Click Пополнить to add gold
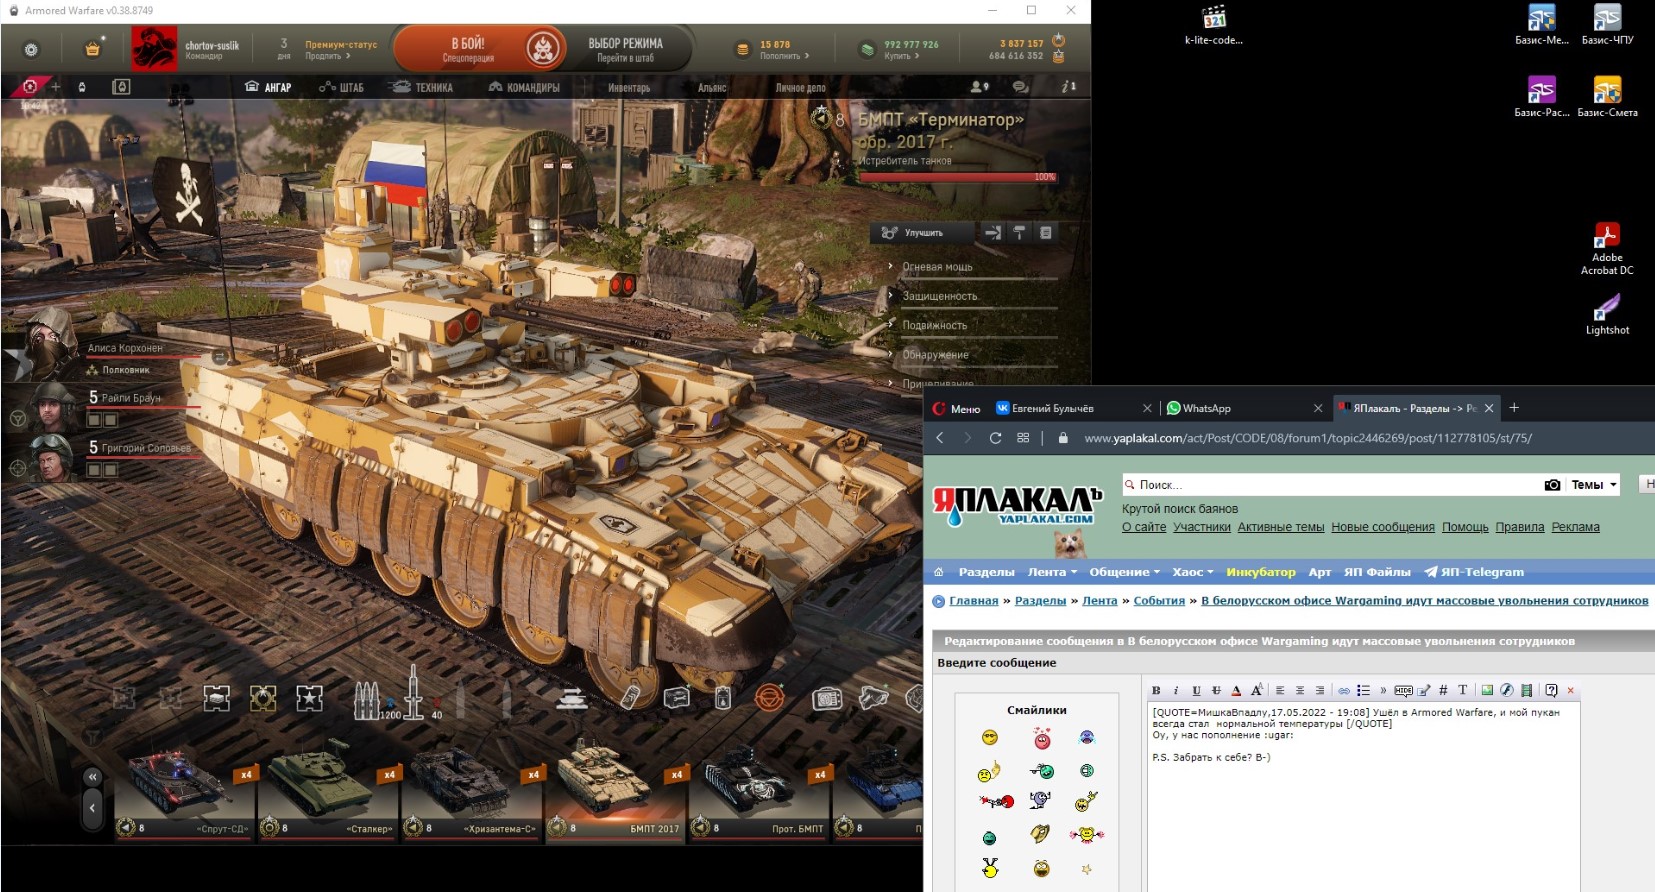 coord(784,56)
